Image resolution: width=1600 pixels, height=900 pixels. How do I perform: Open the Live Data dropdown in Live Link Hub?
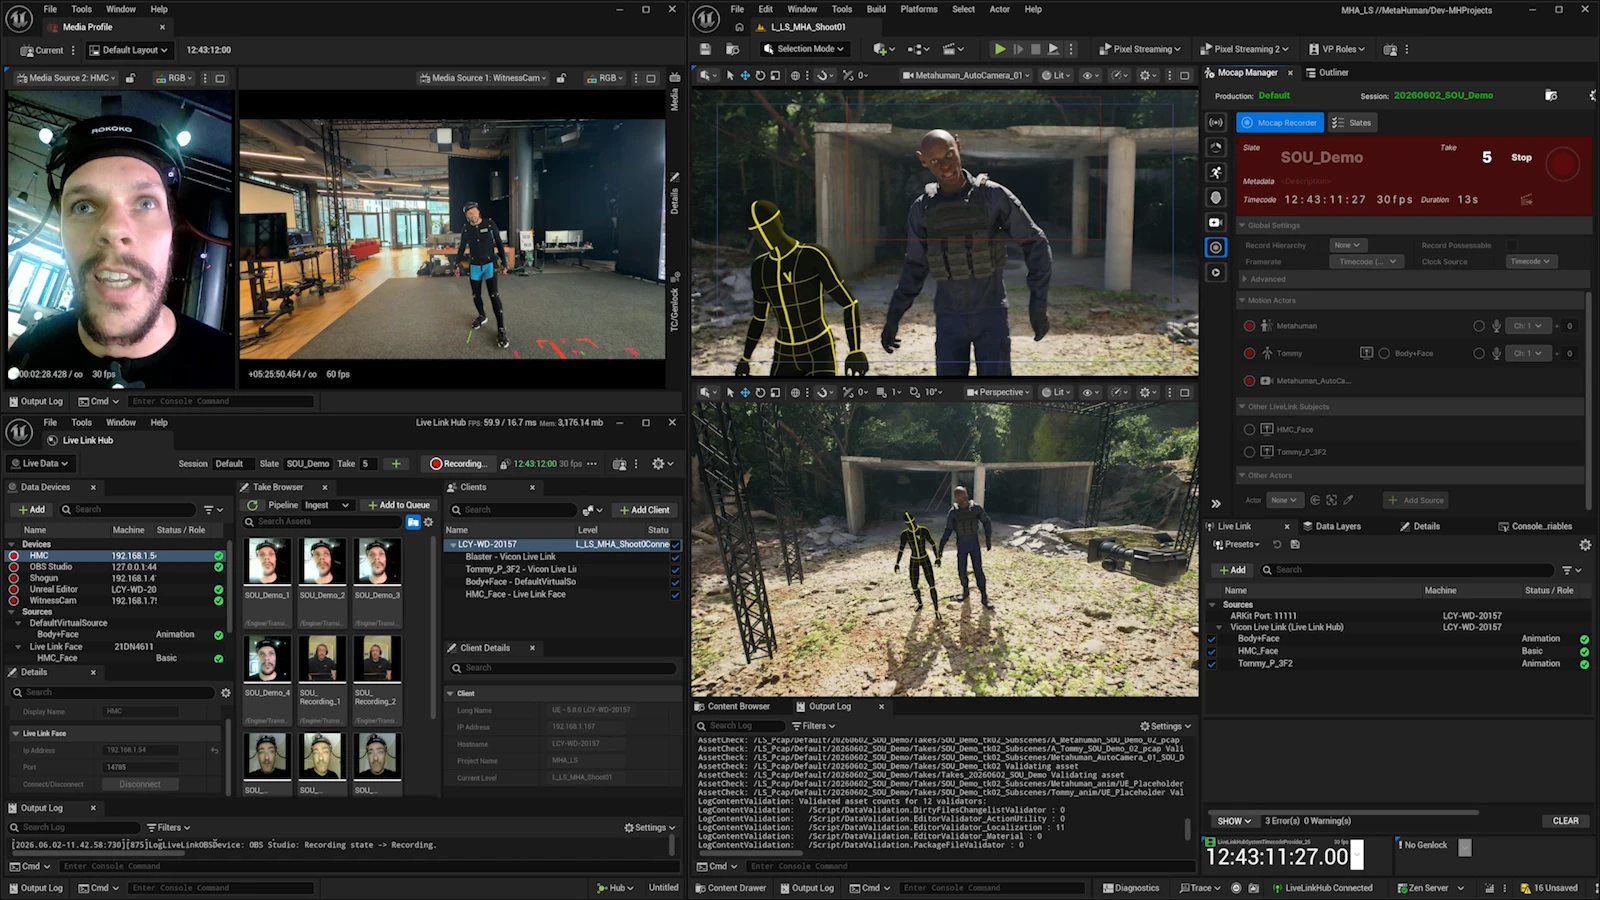[40, 464]
